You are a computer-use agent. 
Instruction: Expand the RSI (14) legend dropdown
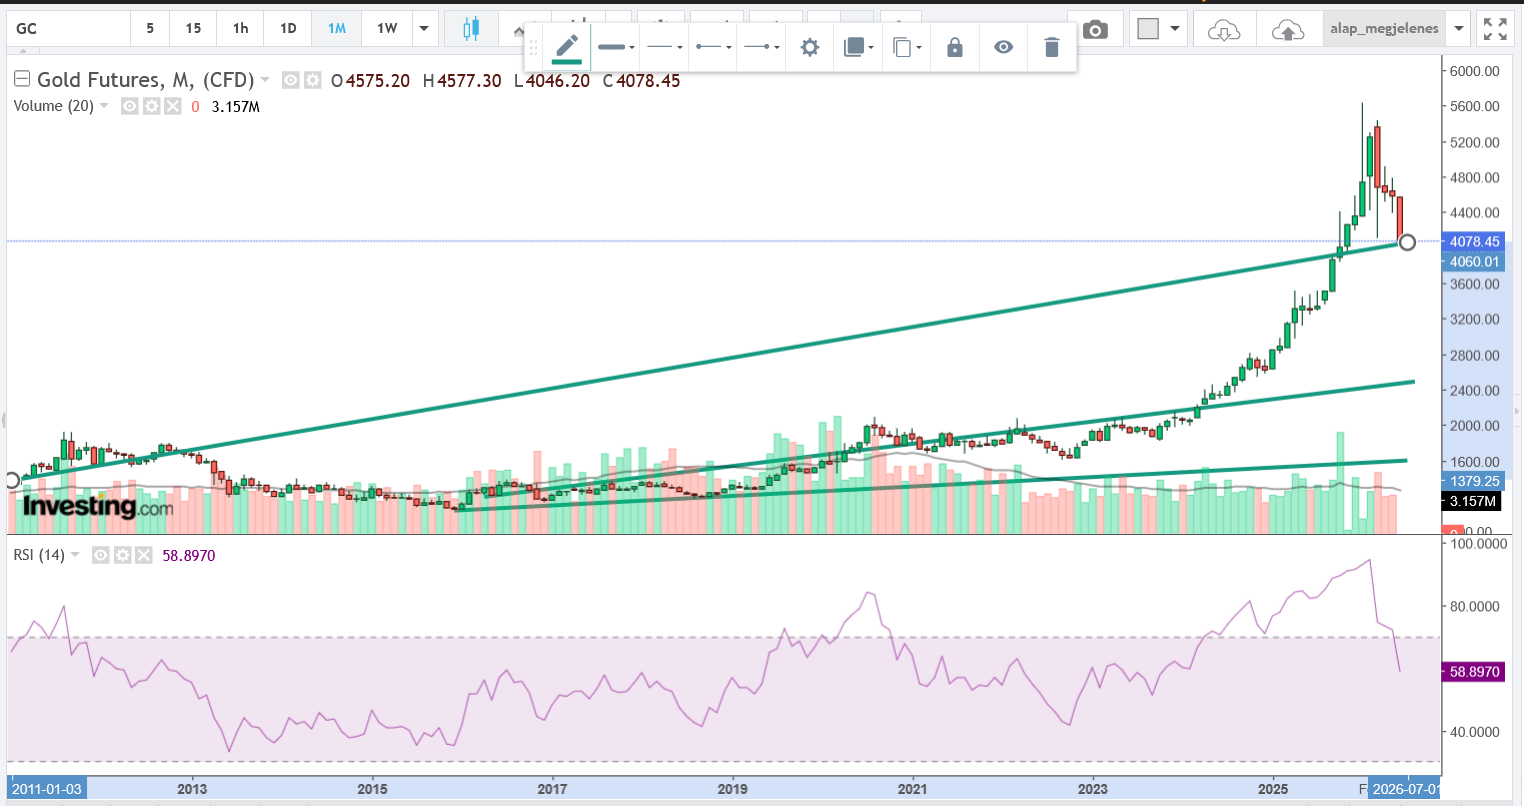76,555
